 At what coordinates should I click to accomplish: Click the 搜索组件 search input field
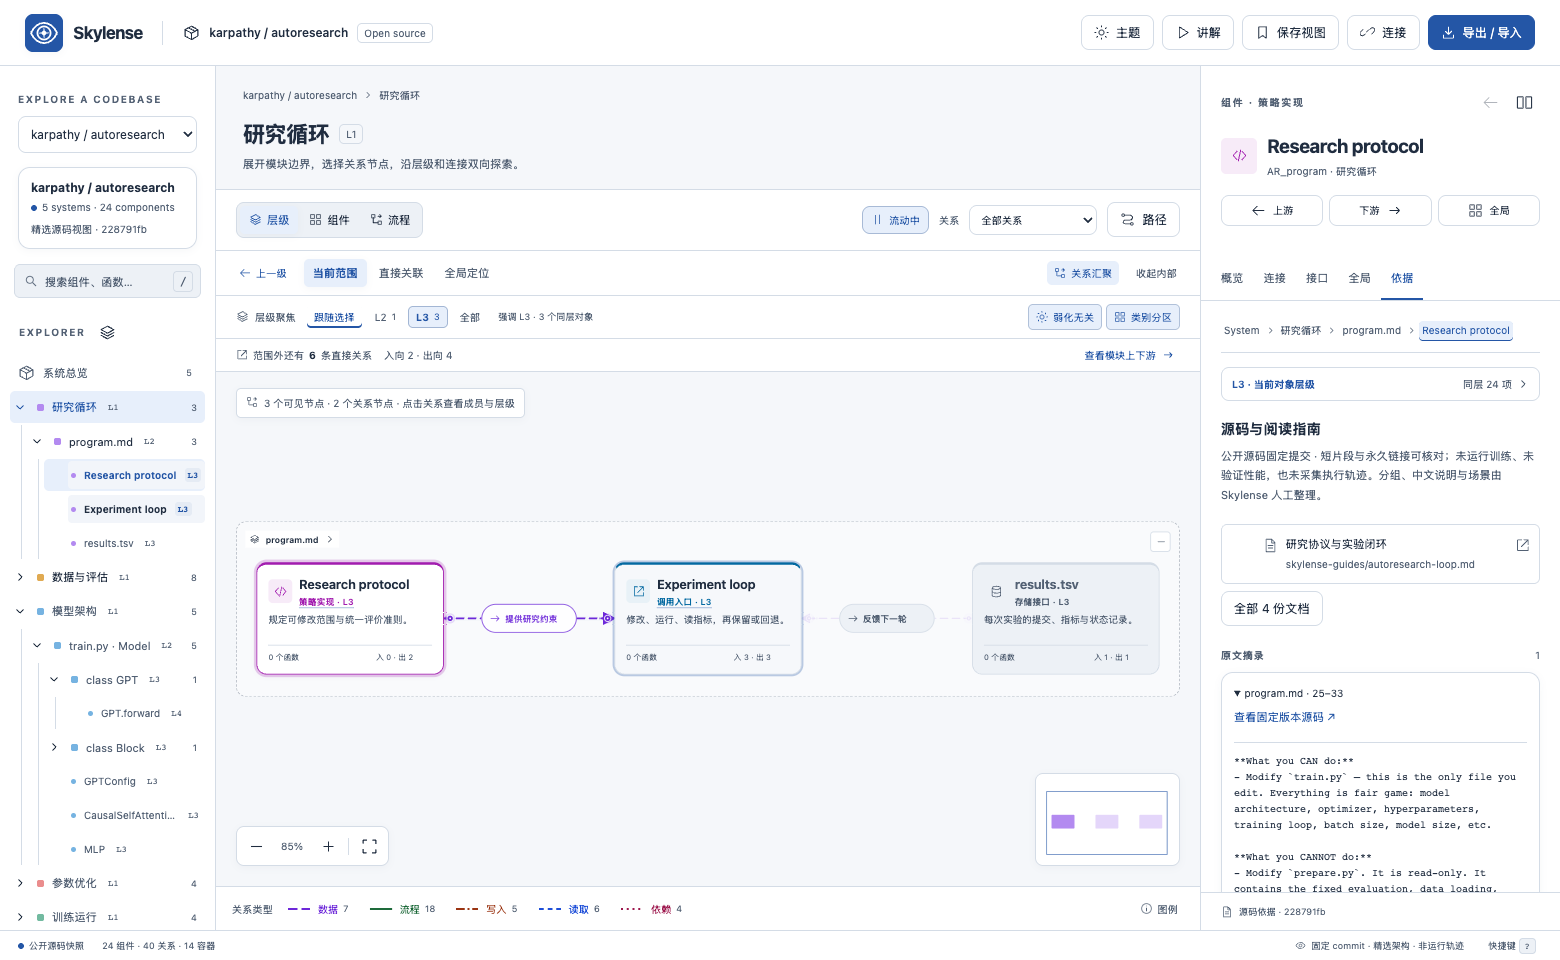[107, 282]
